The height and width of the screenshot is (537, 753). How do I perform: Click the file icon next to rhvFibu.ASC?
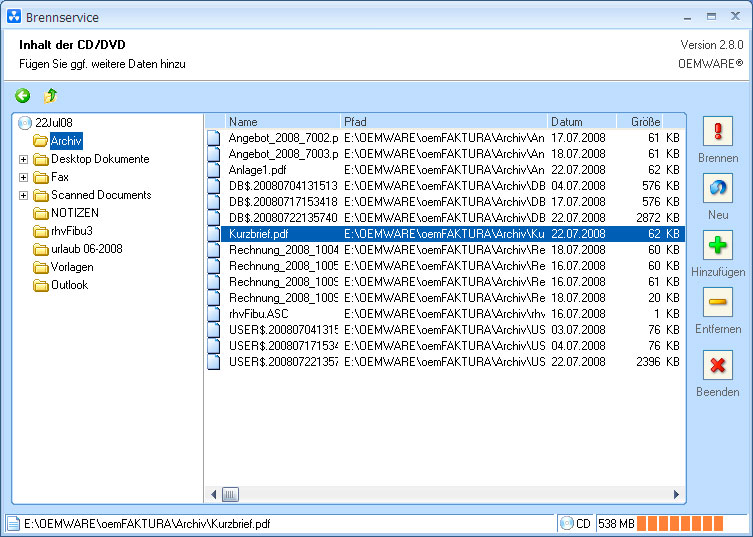click(x=214, y=314)
